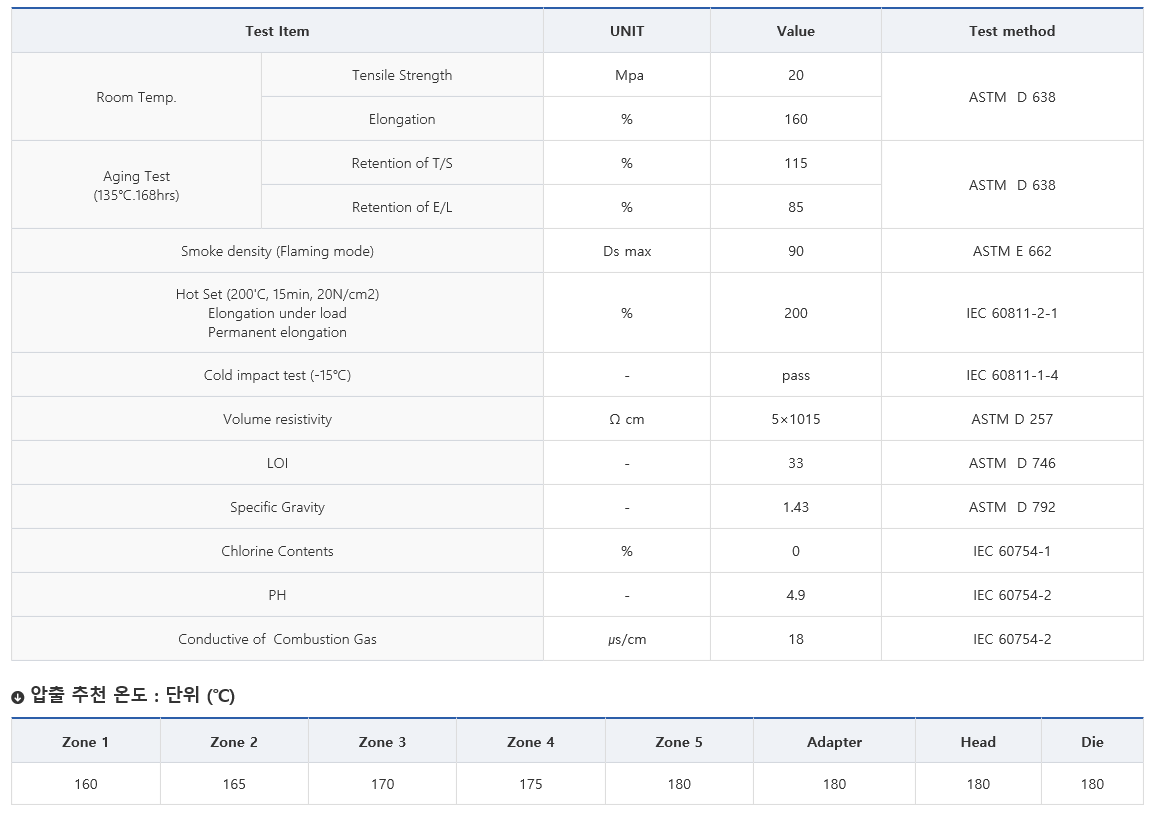The height and width of the screenshot is (816, 1159).
Task: Click the Test method column header
Action: point(1012,31)
